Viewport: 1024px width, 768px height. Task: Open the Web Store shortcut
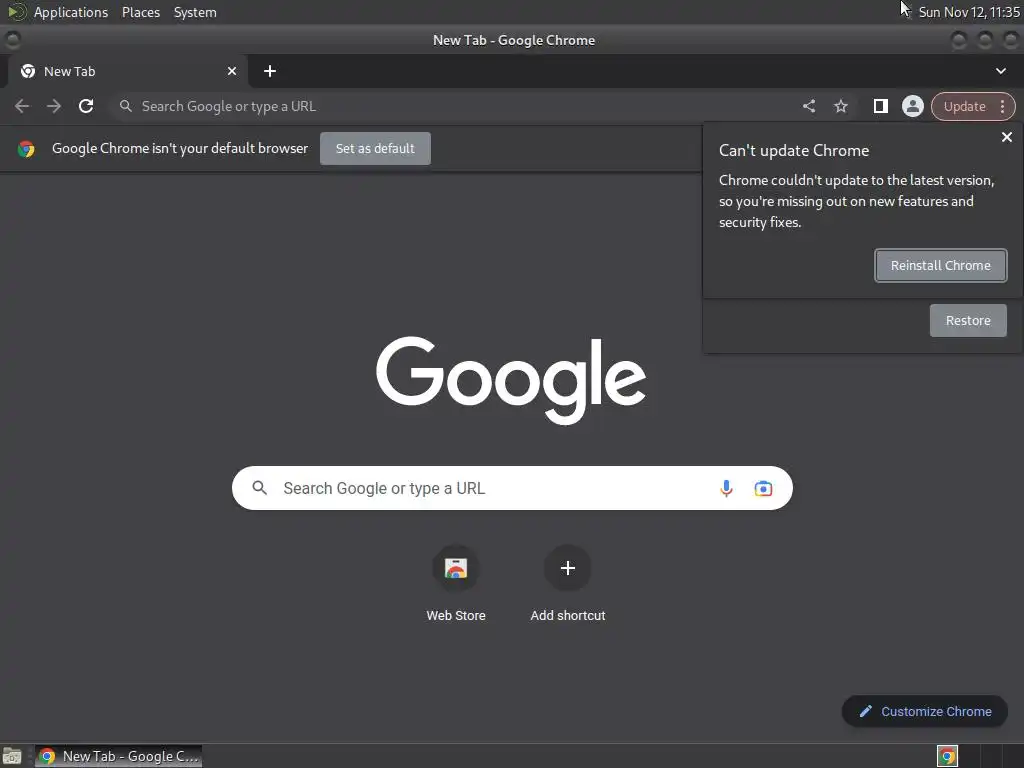(x=456, y=568)
